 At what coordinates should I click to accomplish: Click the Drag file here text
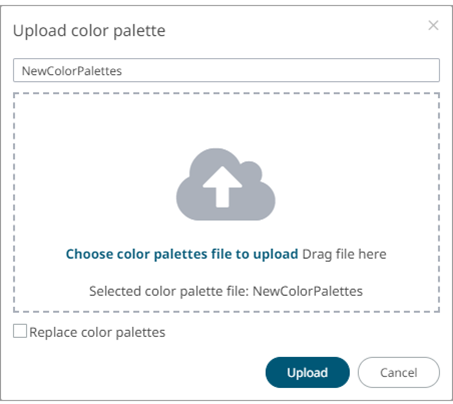click(x=344, y=254)
